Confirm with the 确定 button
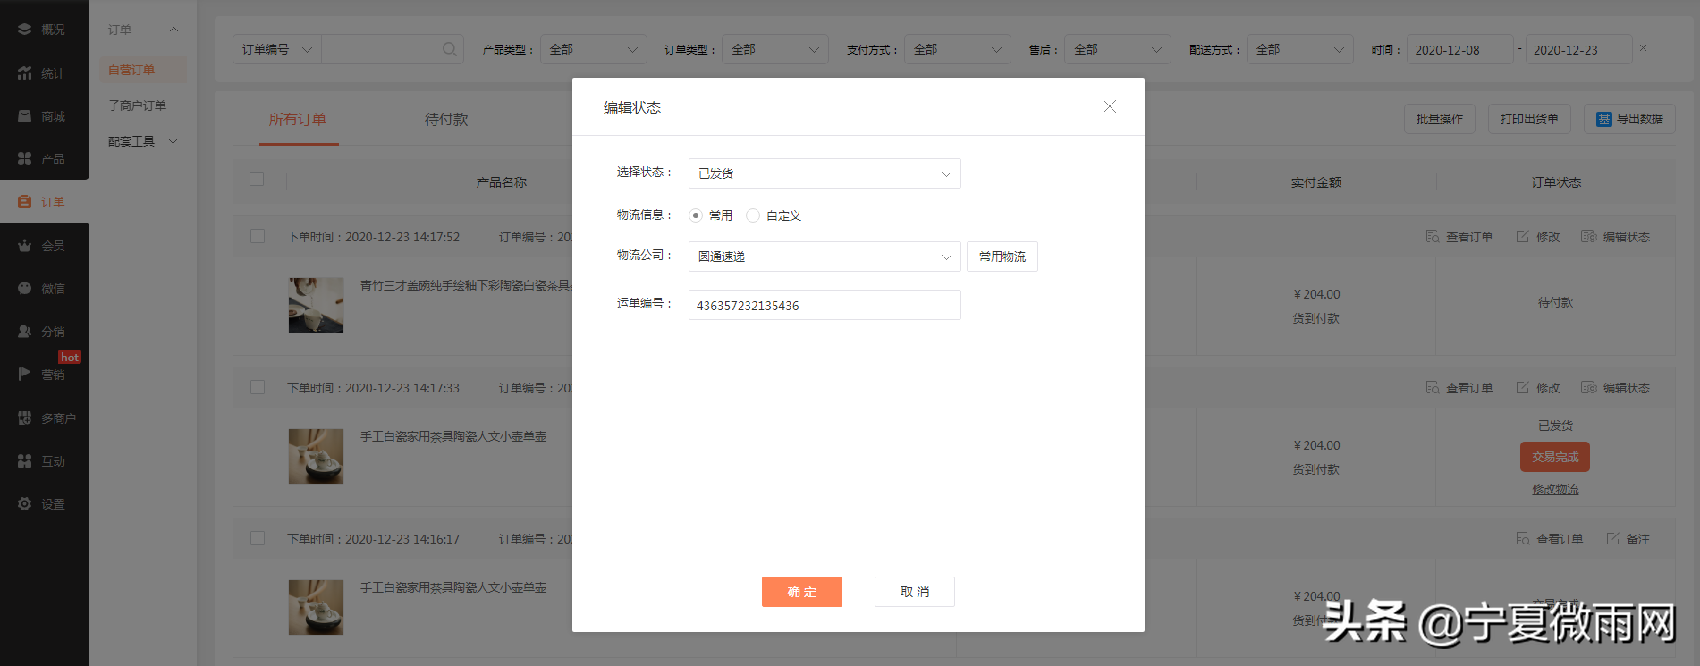This screenshot has height=666, width=1700. pyautogui.click(x=802, y=592)
